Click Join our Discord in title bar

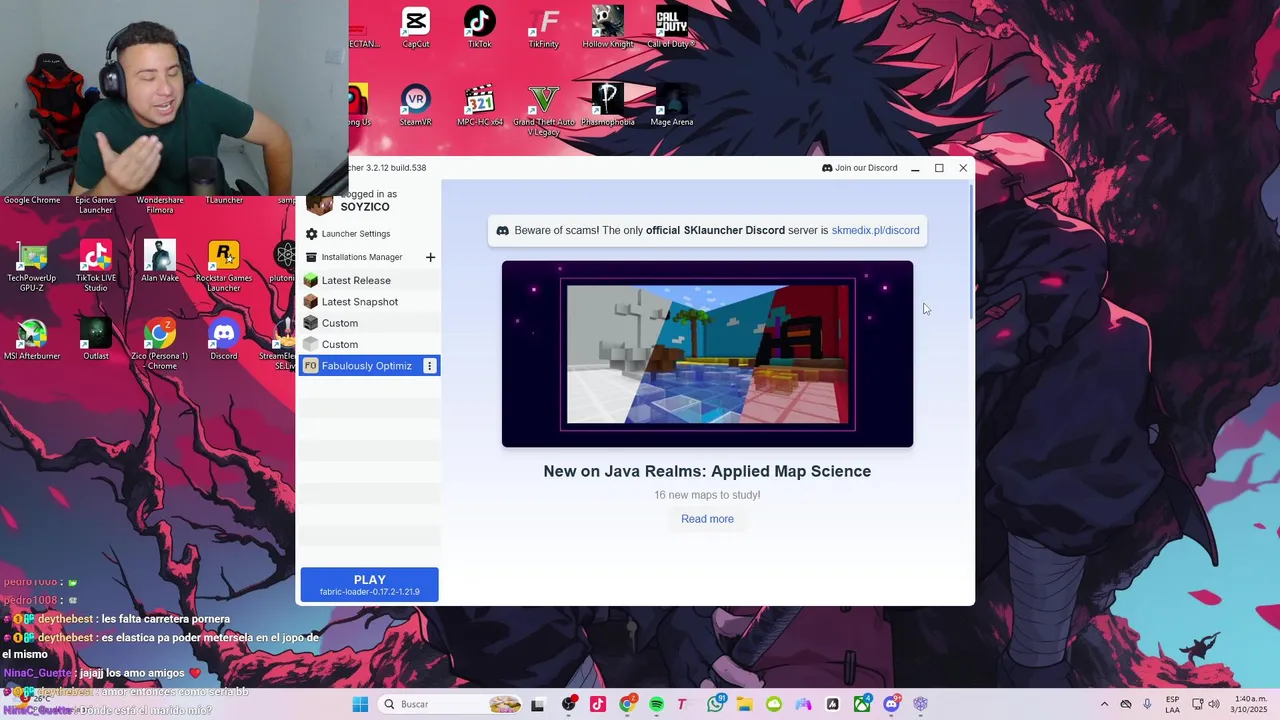click(x=859, y=168)
